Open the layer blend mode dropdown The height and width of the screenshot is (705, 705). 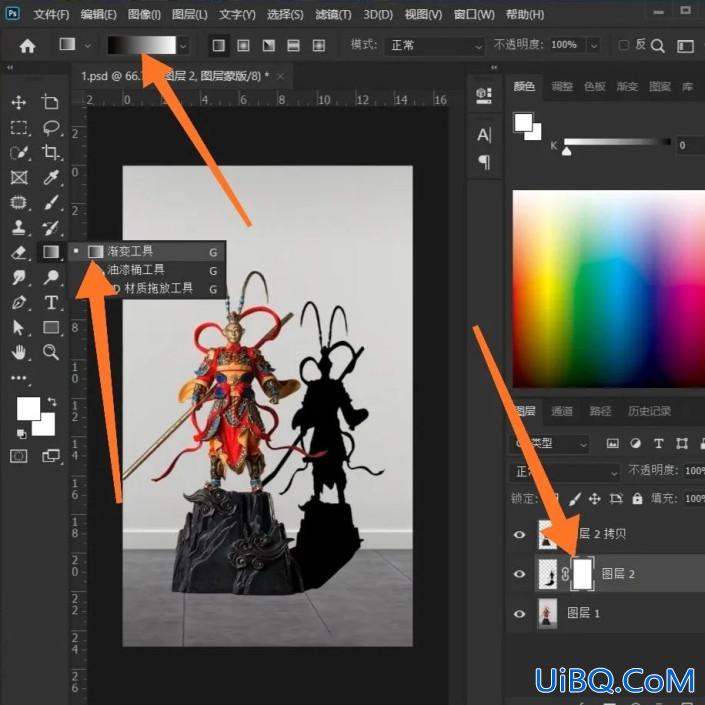(x=565, y=472)
